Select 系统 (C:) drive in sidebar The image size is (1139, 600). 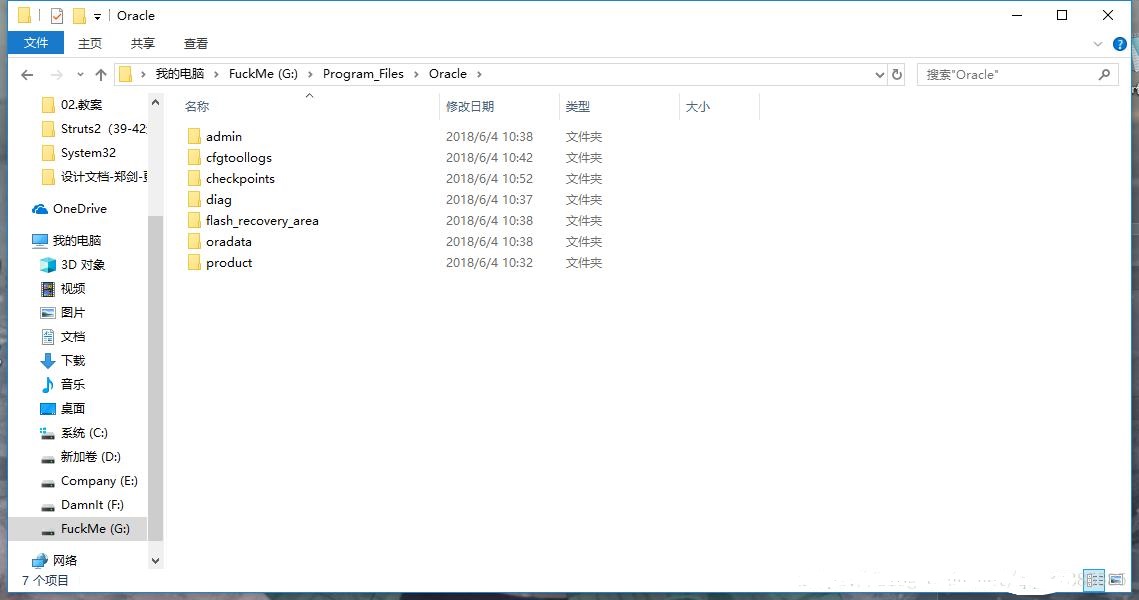[84, 433]
